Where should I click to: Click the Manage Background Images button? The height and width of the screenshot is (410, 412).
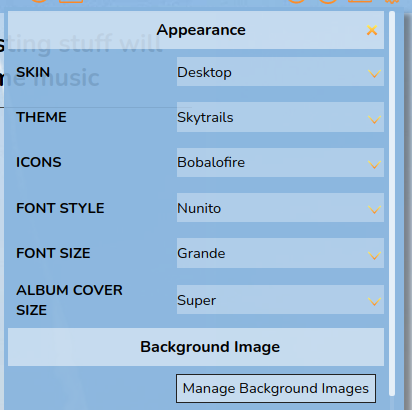[x=276, y=388]
